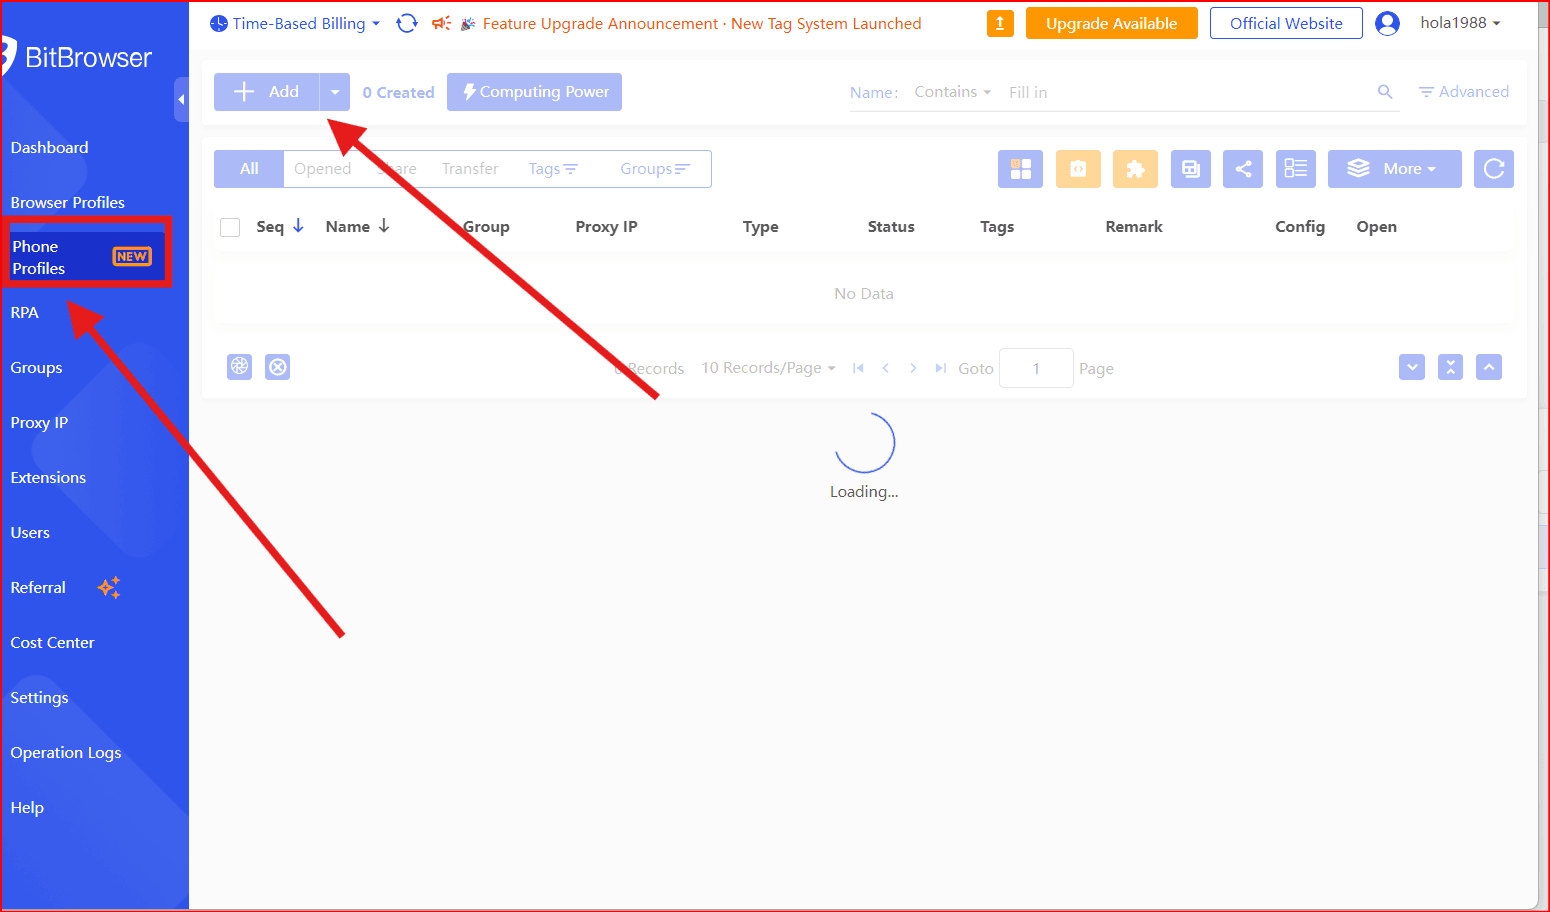This screenshot has width=1550, height=912.
Task: Collapse the sidebar with the arrow handle
Action: (181, 99)
